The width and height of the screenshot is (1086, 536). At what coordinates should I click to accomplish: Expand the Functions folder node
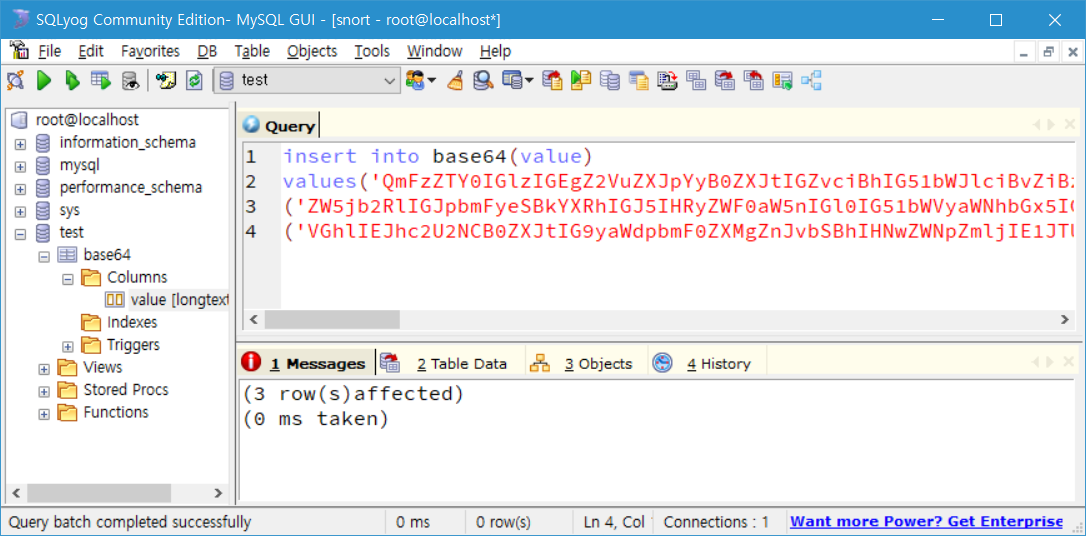[44, 414]
